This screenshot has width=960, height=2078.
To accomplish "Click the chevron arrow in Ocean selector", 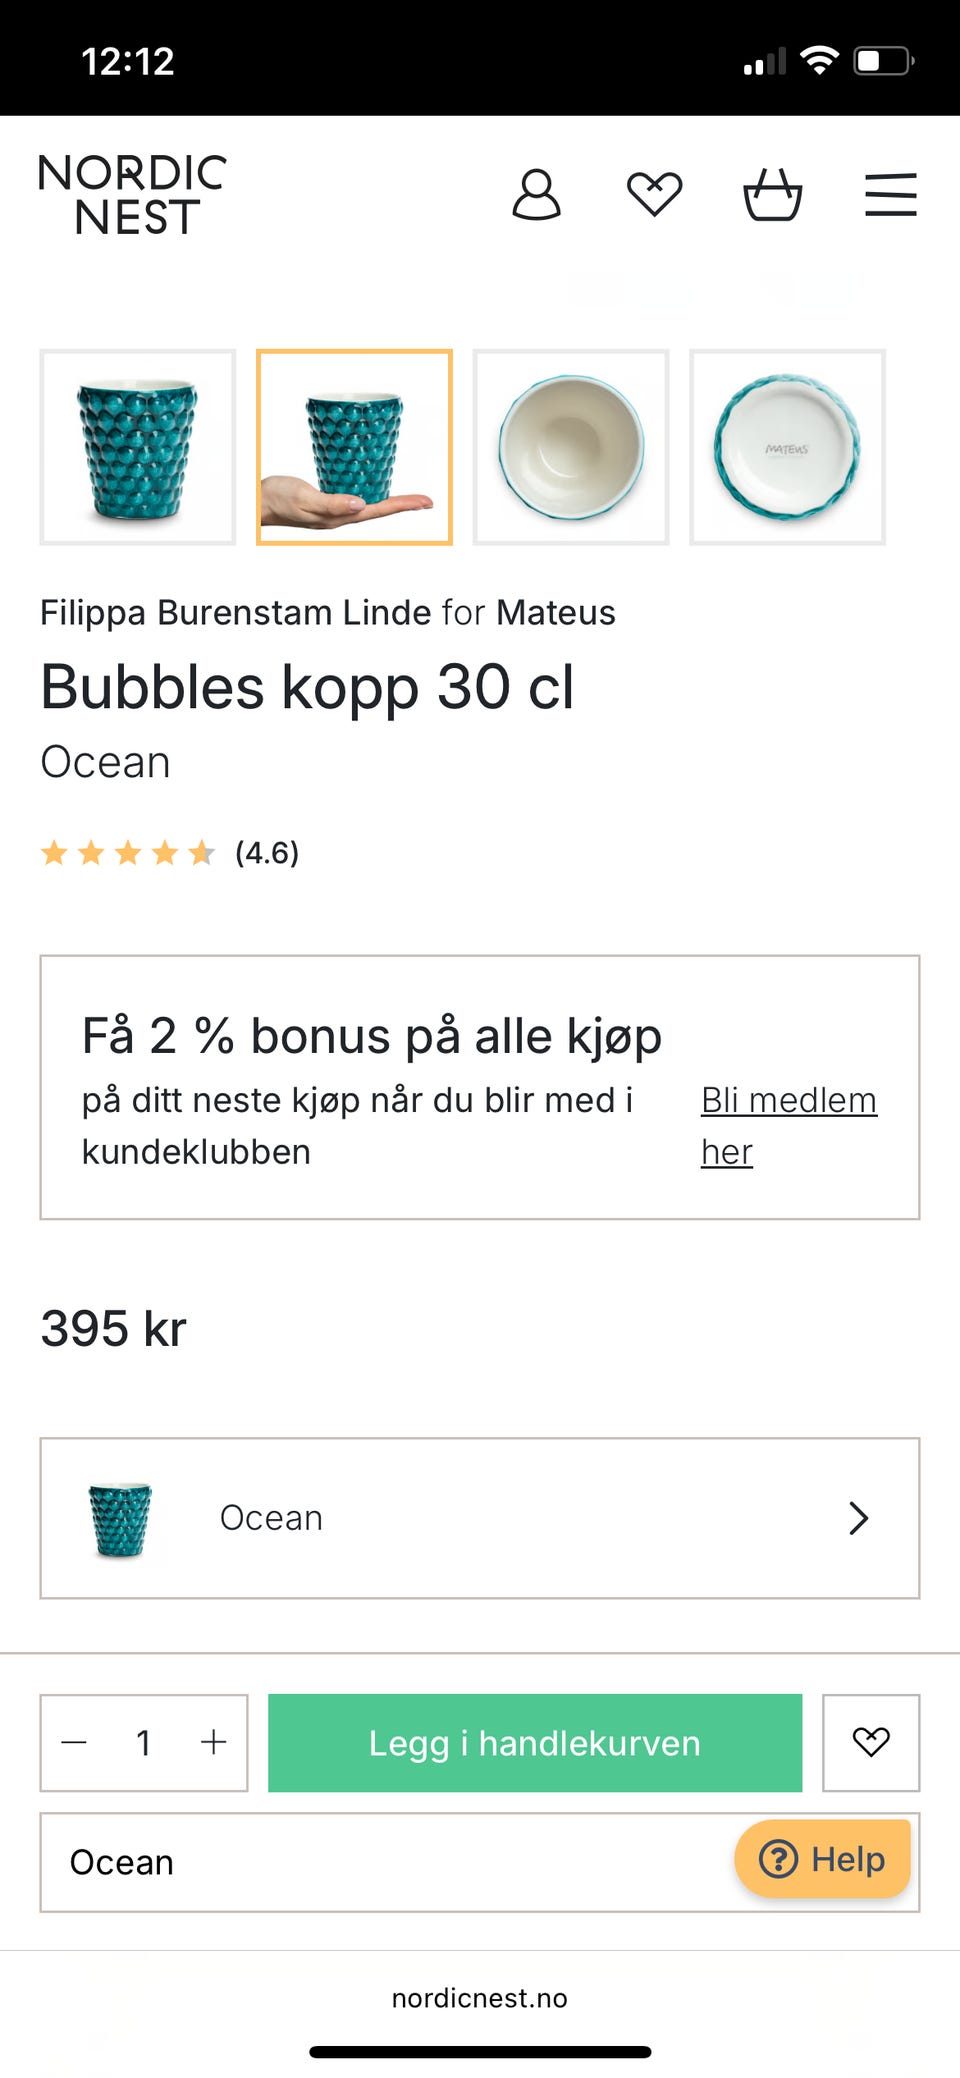I will click(858, 1518).
